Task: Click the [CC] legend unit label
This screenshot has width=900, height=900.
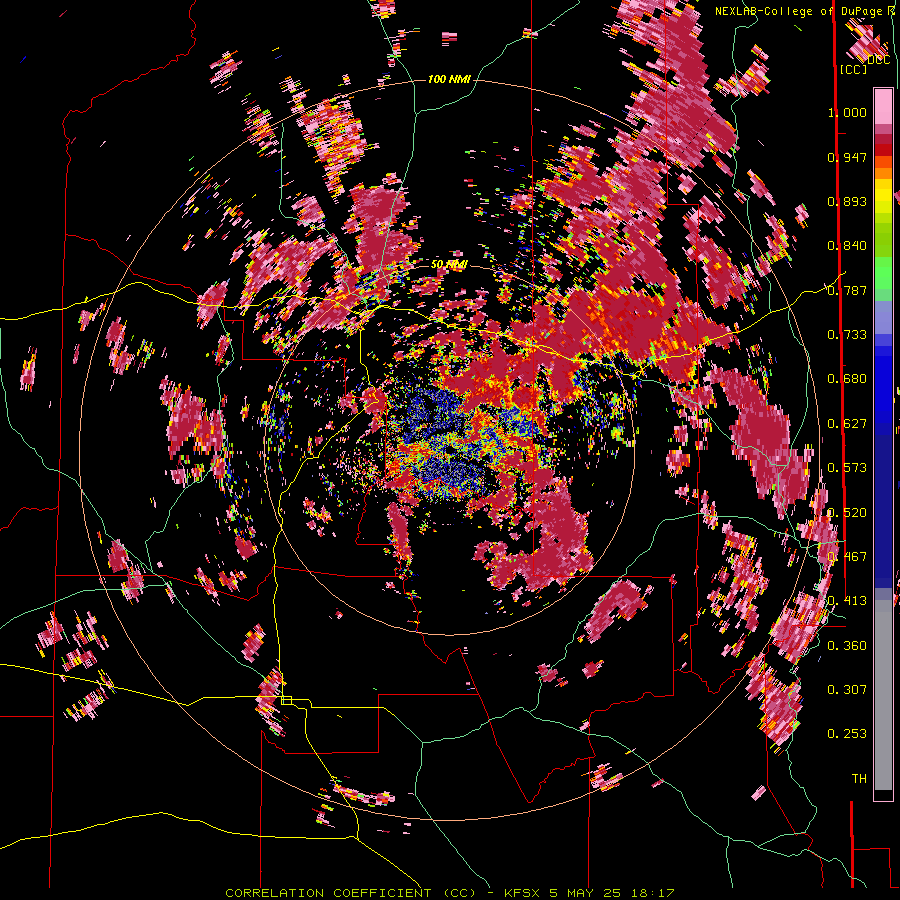Action: pyautogui.click(x=853, y=69)
